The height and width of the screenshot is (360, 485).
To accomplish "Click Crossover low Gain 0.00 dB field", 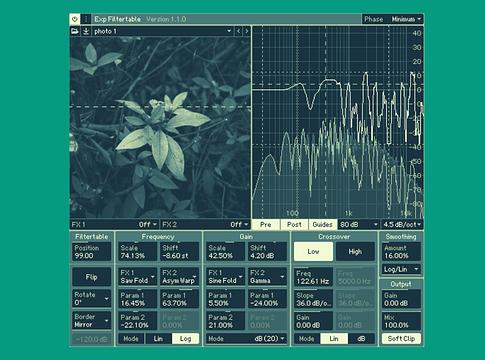I will (x=313, y=321).
